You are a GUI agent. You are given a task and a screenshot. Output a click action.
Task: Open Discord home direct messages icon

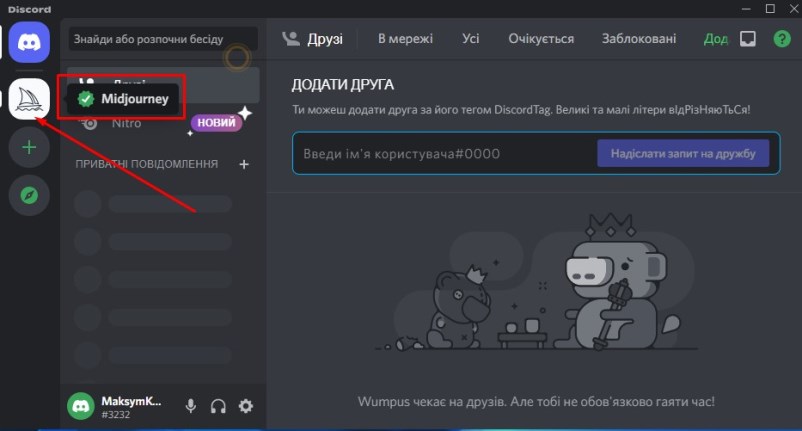[29, 42]
